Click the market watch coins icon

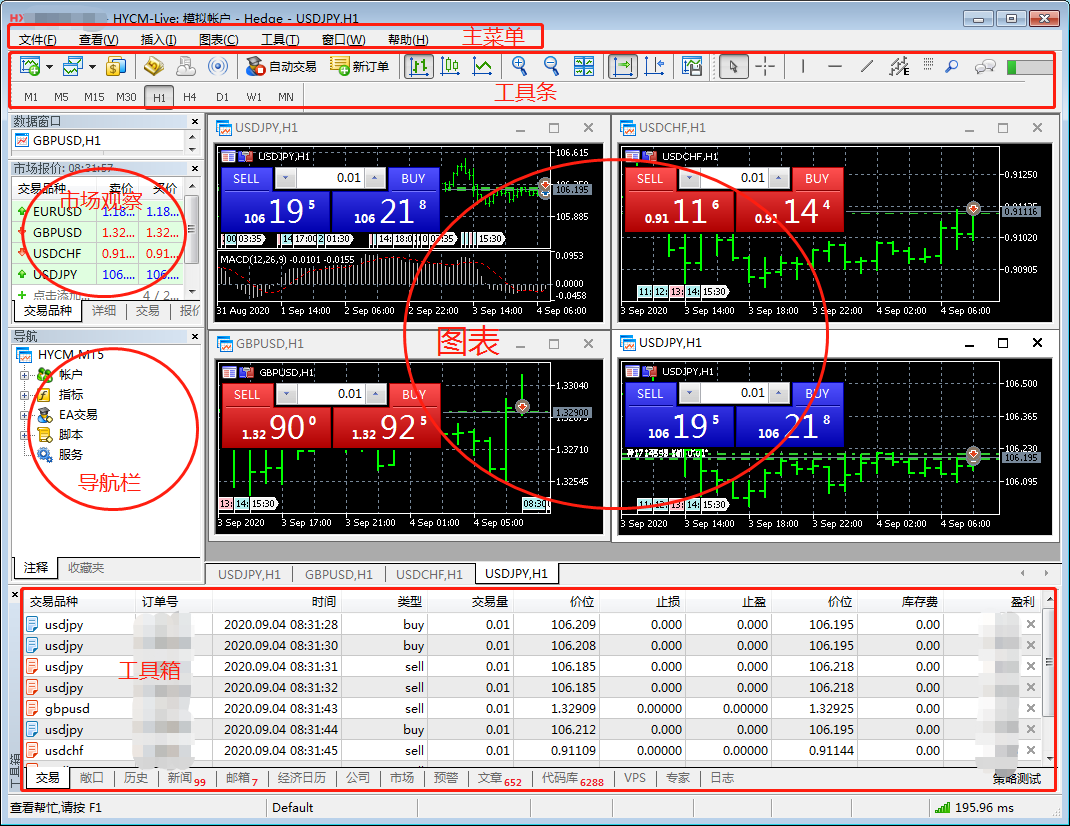coord(116,66)
